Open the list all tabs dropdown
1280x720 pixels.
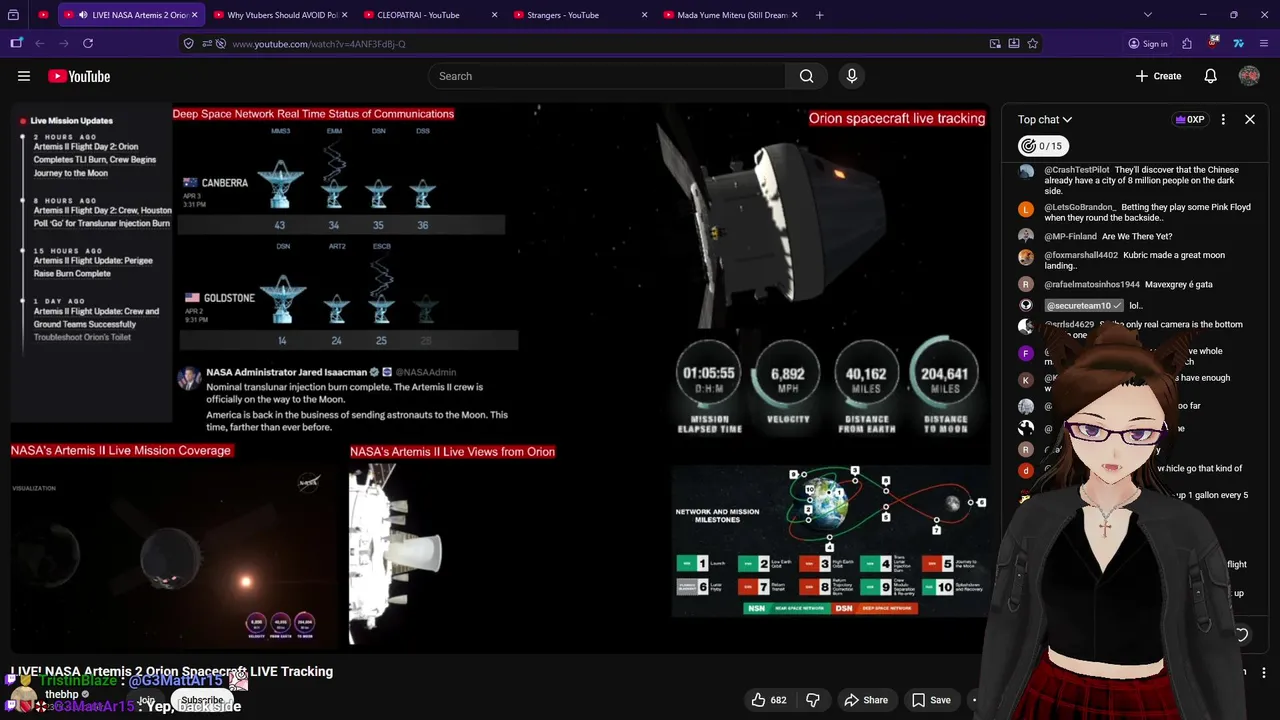[1148, 15]
